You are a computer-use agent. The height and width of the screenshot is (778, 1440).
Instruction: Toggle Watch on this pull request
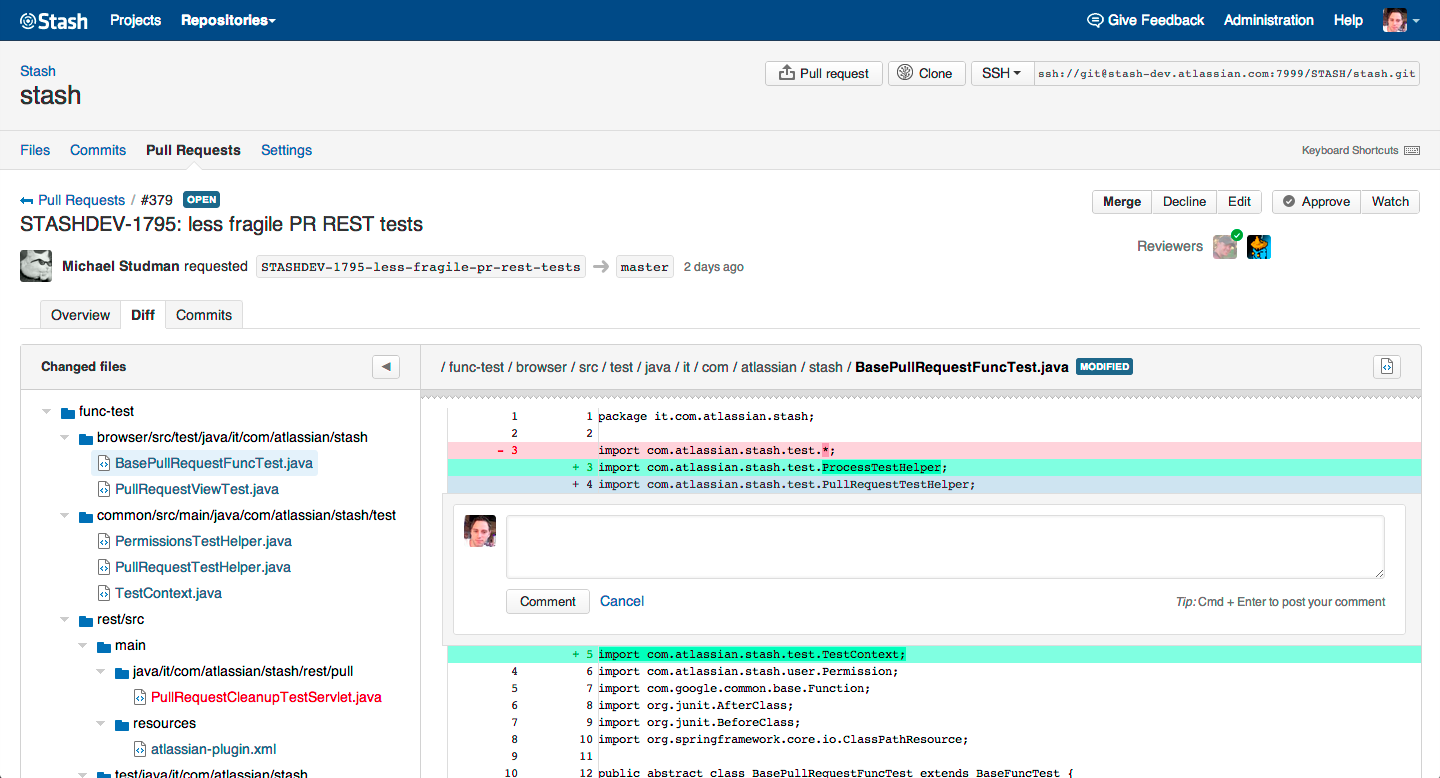tap(1390, 201)
